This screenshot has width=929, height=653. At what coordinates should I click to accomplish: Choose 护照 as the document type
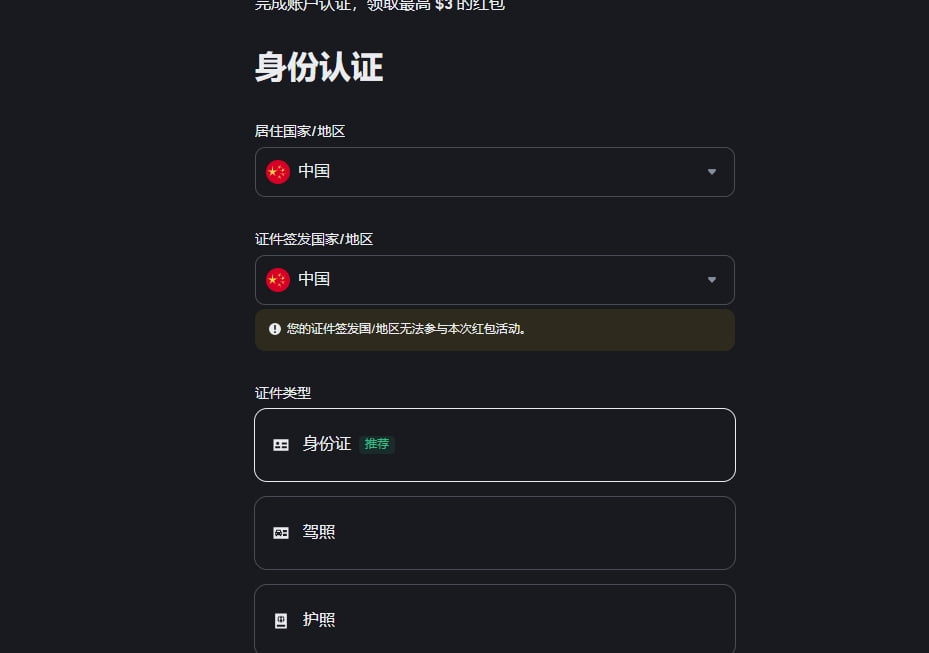click(494, 619)
